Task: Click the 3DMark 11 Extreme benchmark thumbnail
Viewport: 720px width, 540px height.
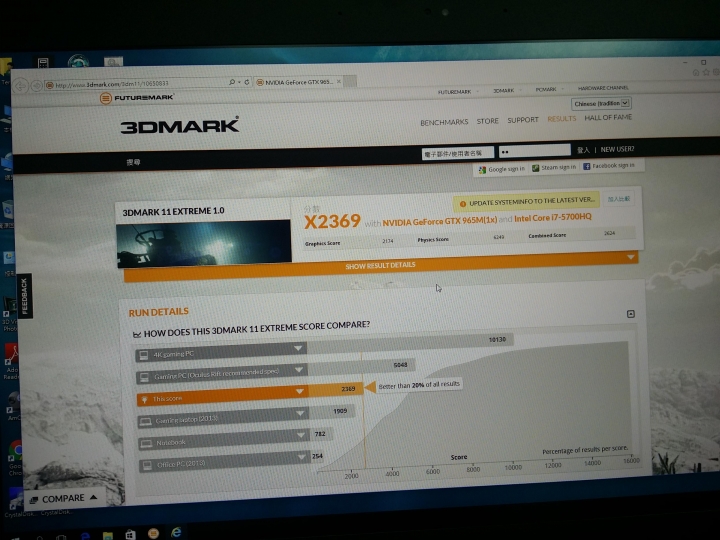Action: pos(203,242)
